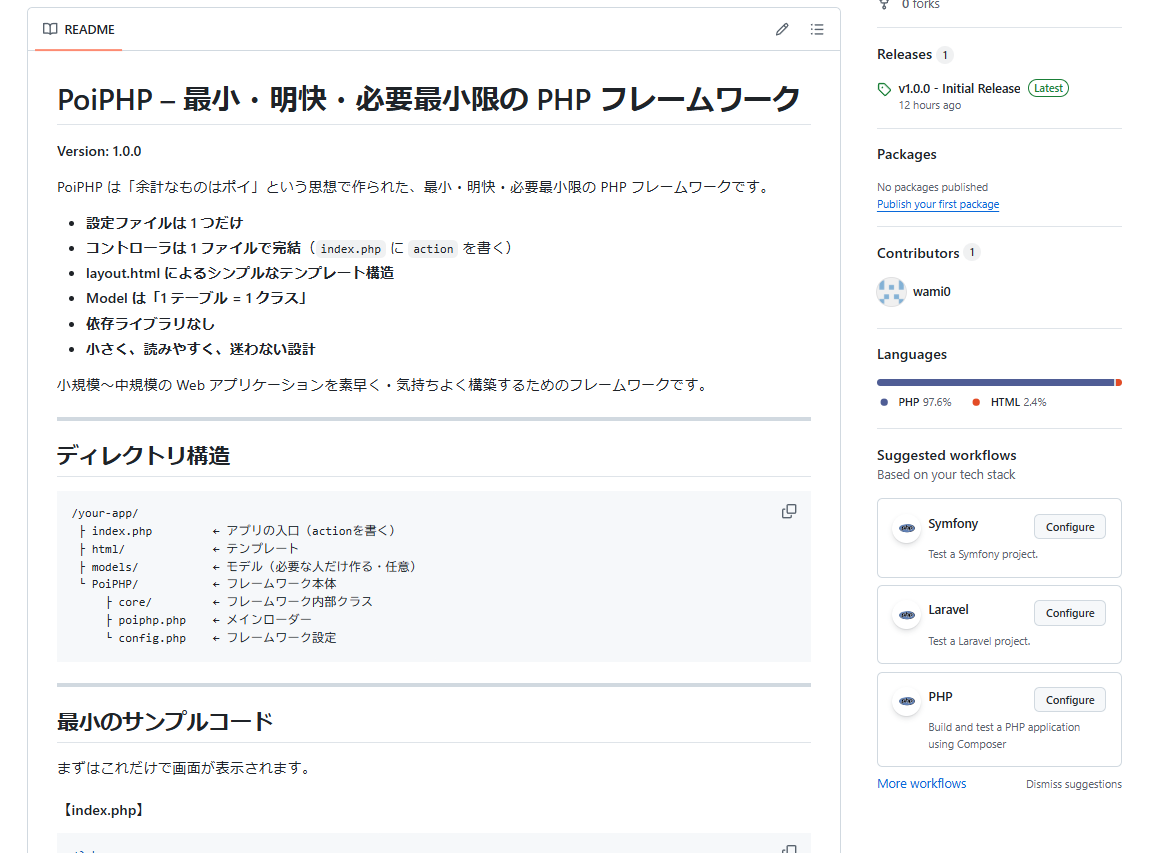Configure the Laravel workflow
The width and height of the screenshot is (1153, 853).
1069,613
